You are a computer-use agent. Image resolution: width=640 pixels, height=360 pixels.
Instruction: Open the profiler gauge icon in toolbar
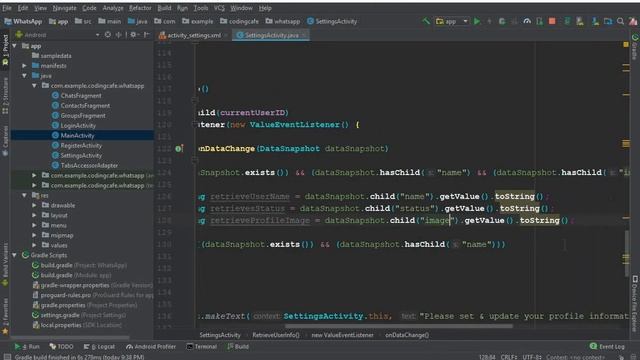[x=527, y=21]
